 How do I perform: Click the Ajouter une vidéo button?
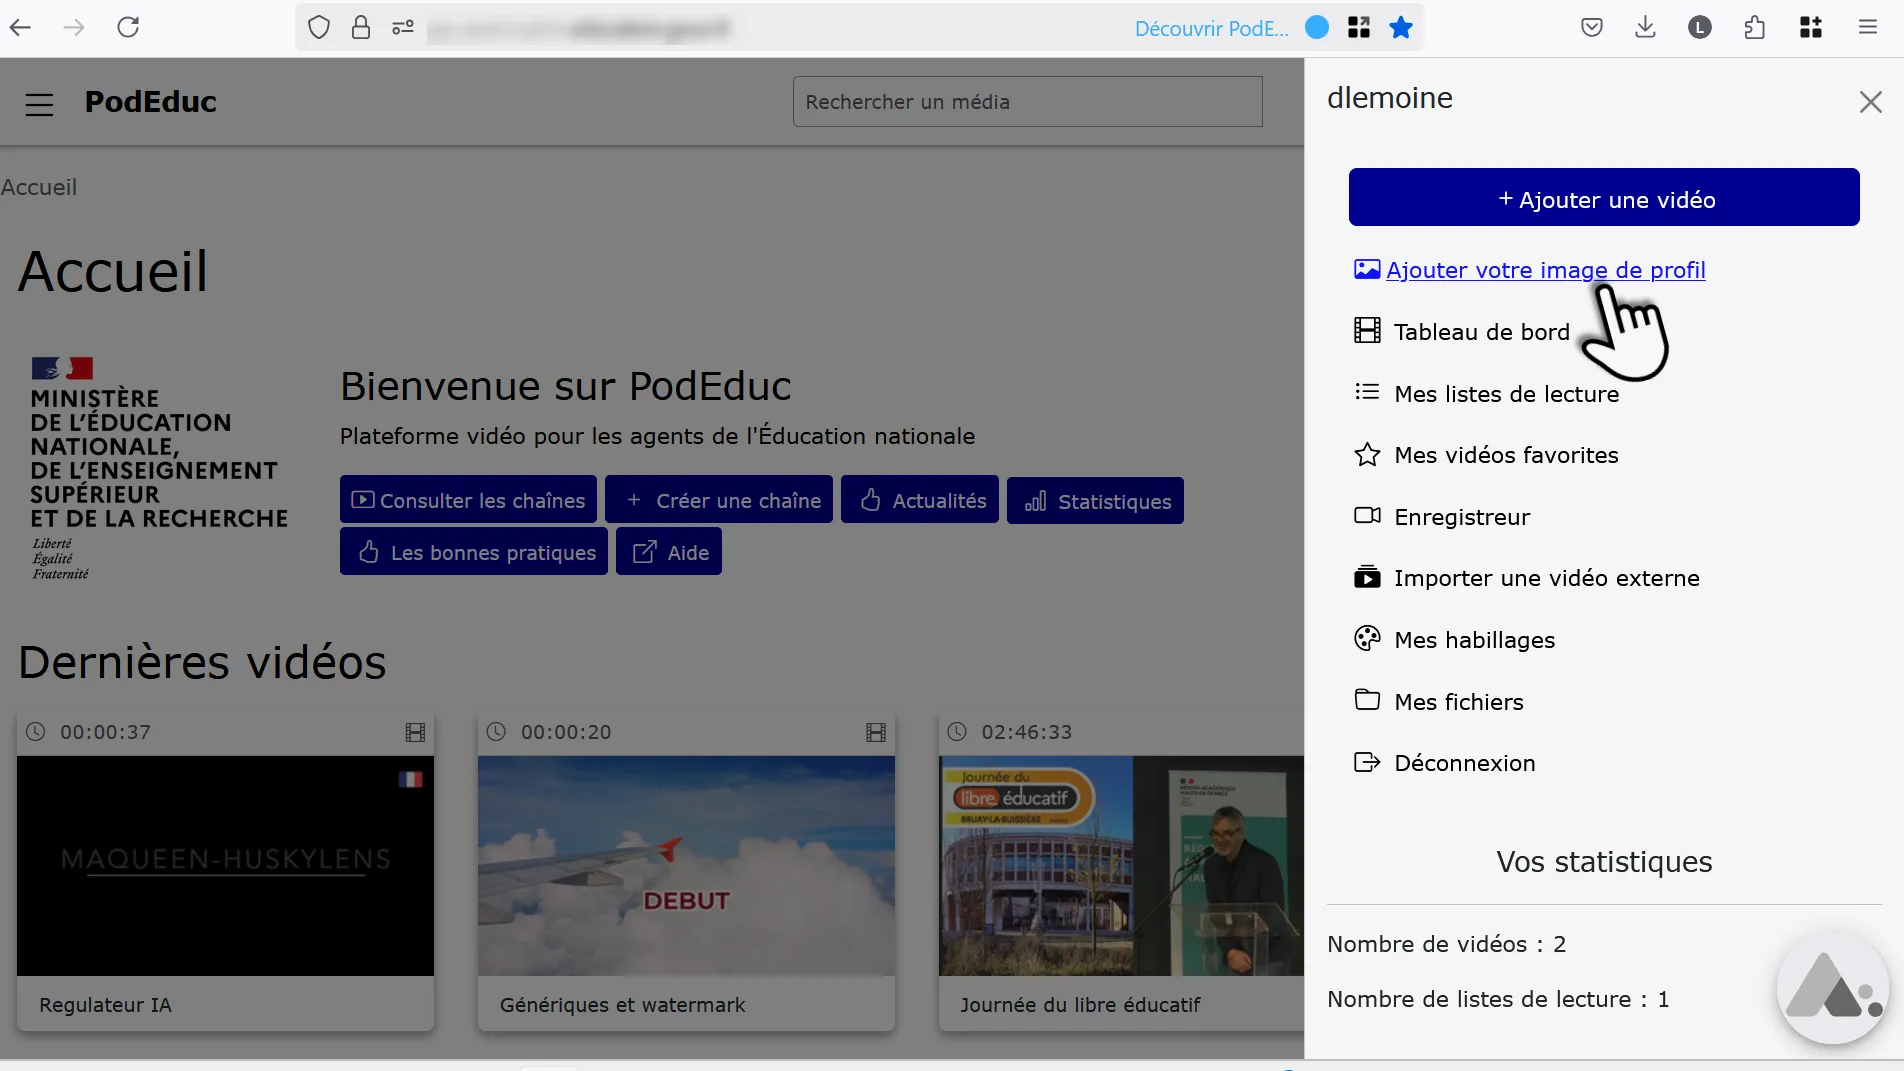click(1603, 197)
